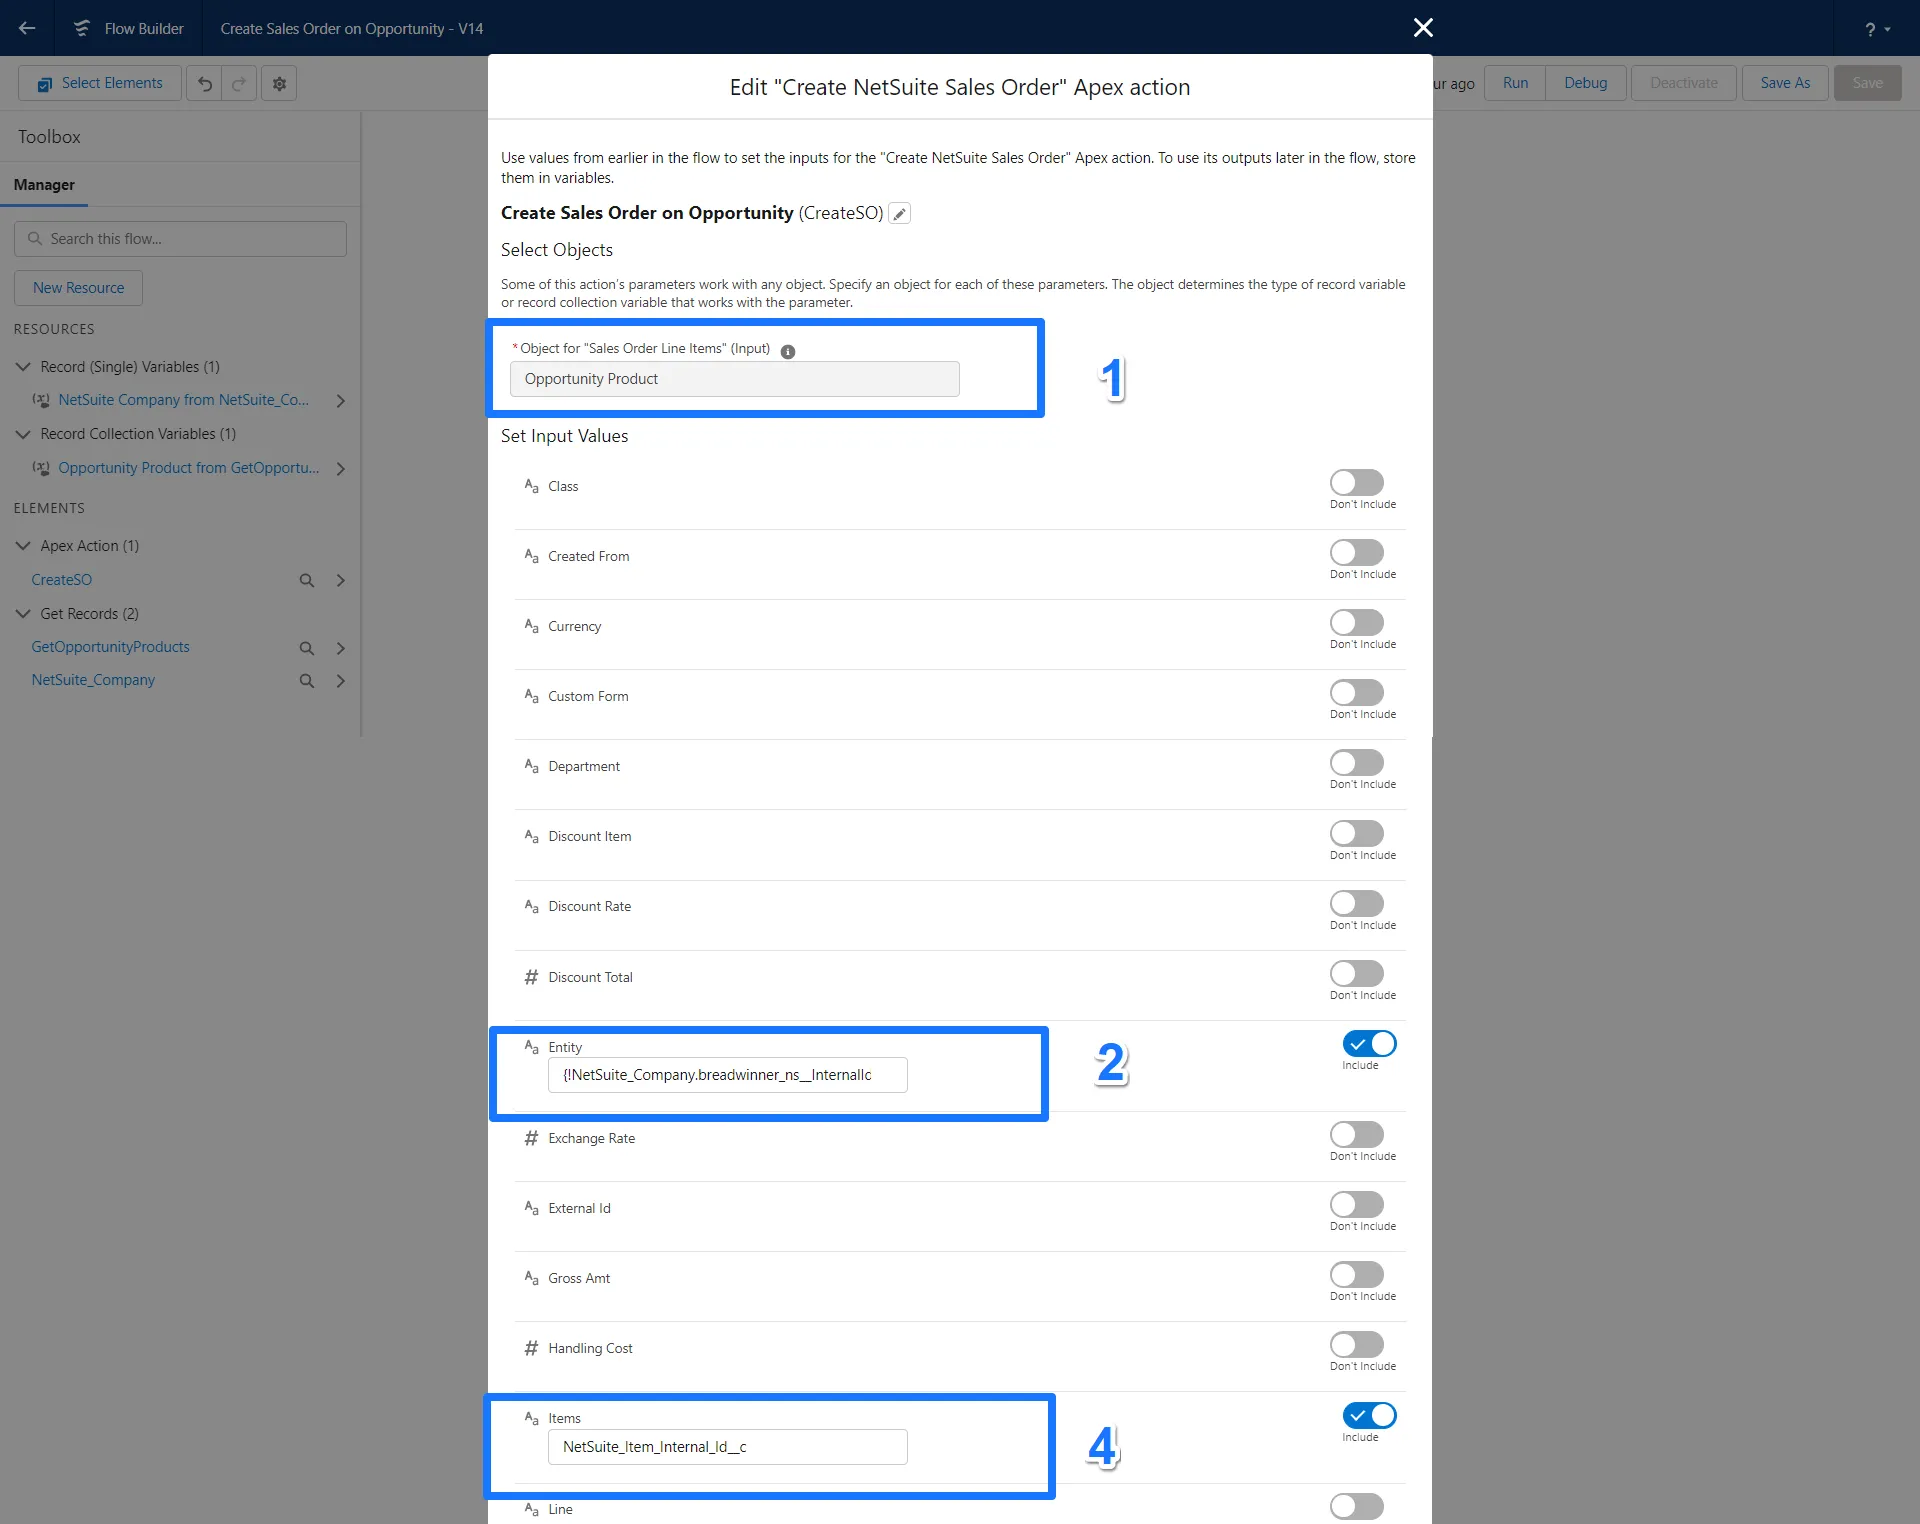Click the New Resource button
The image size is (1920, 1524).
click(x=78, y=288)
